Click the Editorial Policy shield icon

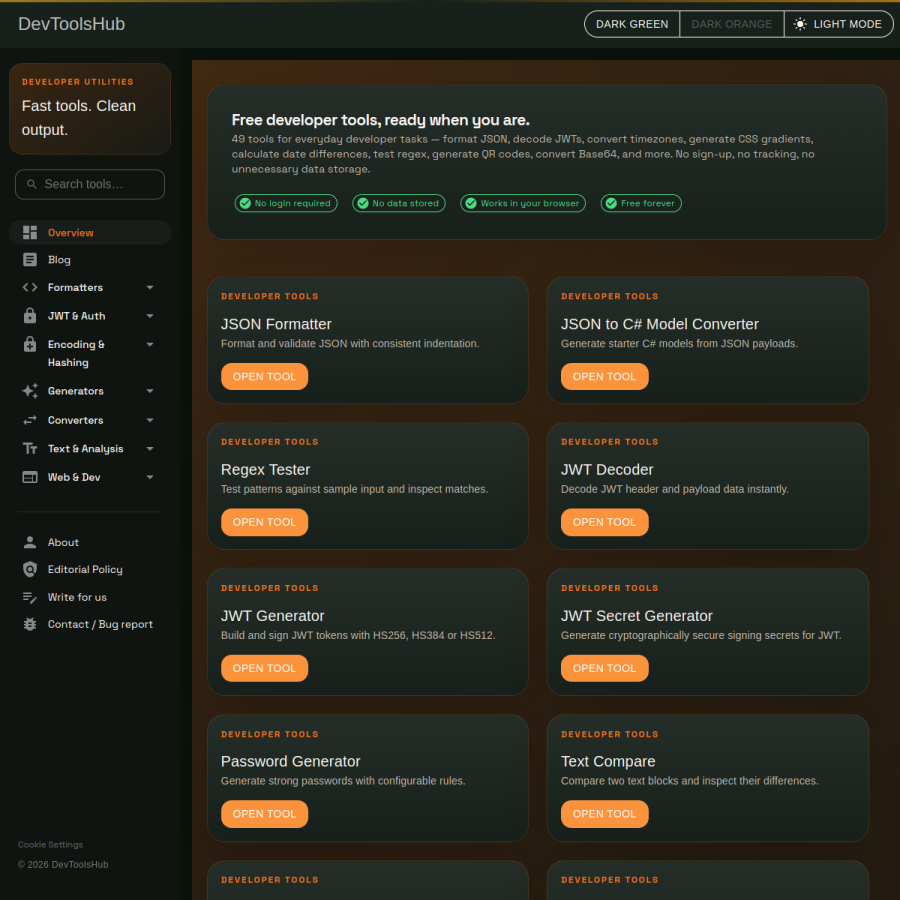coord(30,569)
